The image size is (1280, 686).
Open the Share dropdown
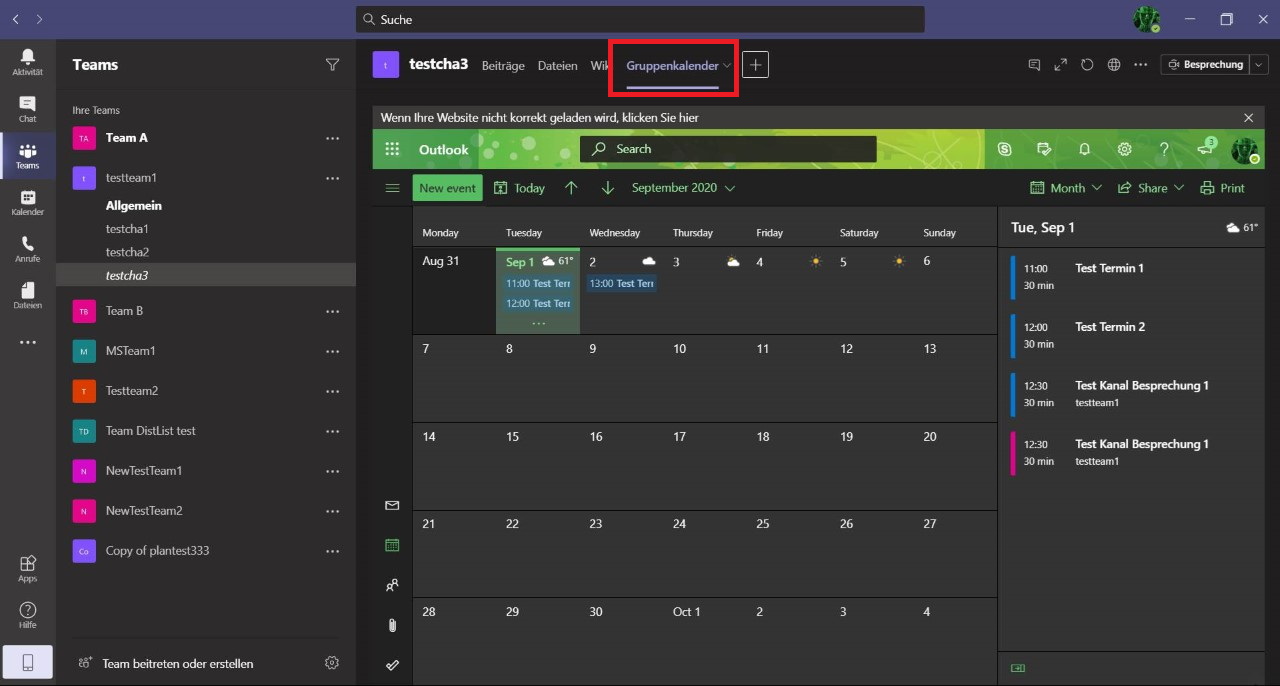click(x=1150, y=188)
